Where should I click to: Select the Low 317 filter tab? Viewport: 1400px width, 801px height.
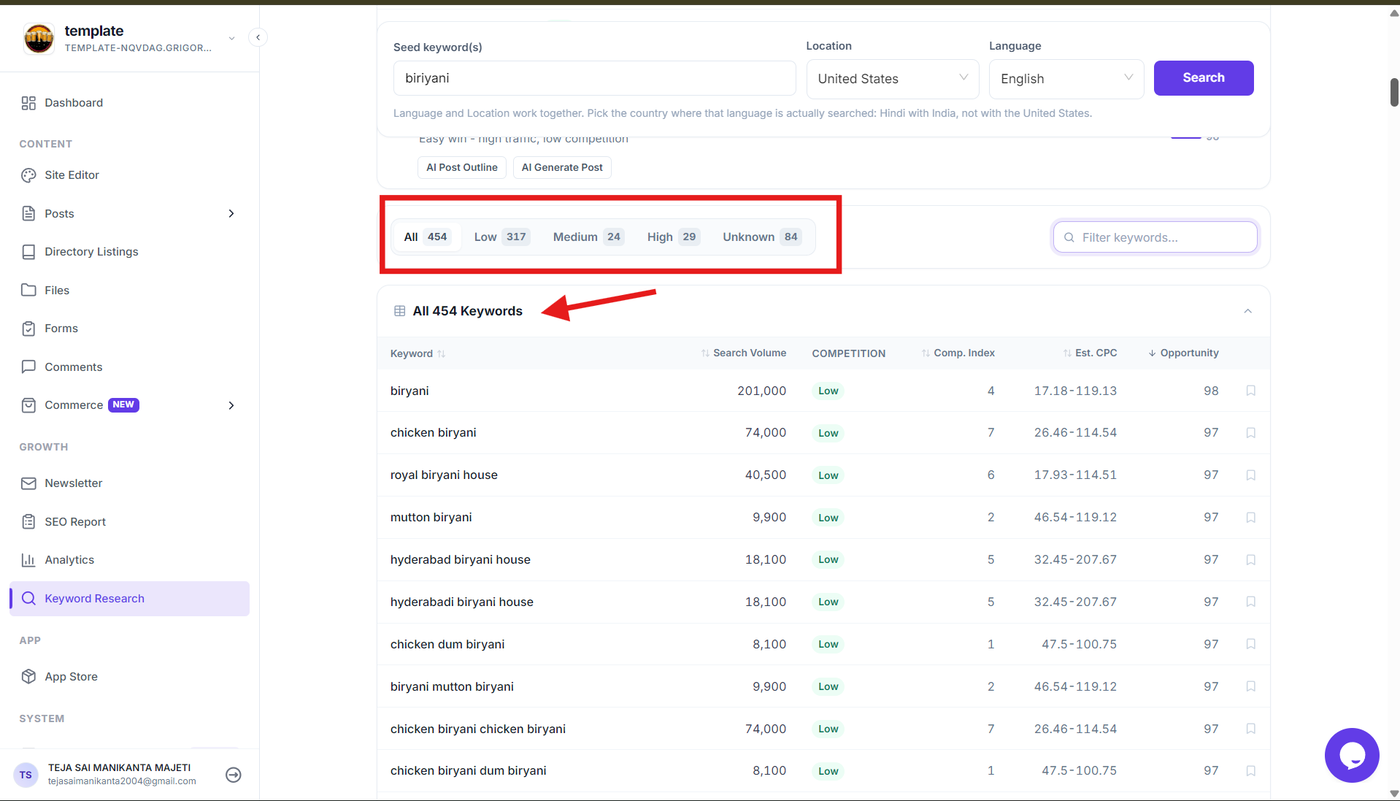[502, 237]
